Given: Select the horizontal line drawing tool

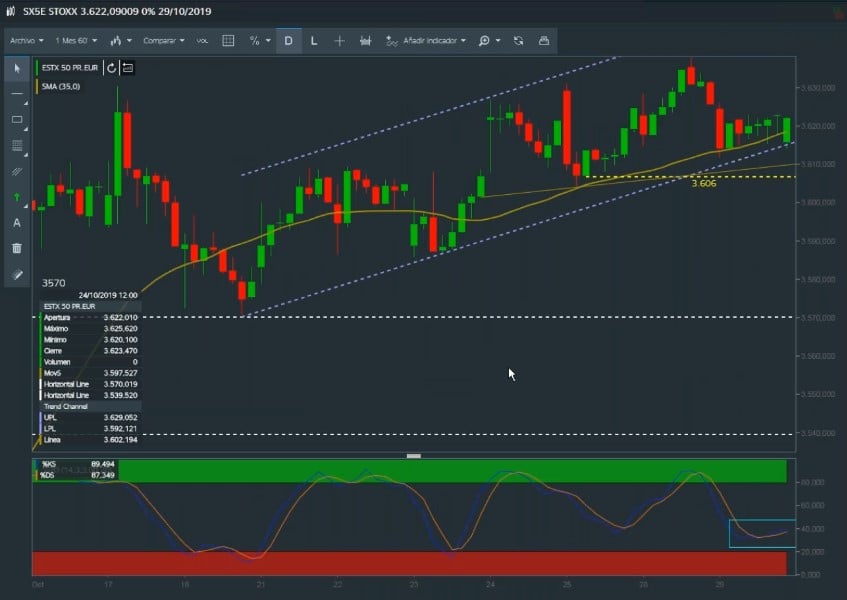Looking at the screenshot, I should pyautogui.click(x=17, y=94).
